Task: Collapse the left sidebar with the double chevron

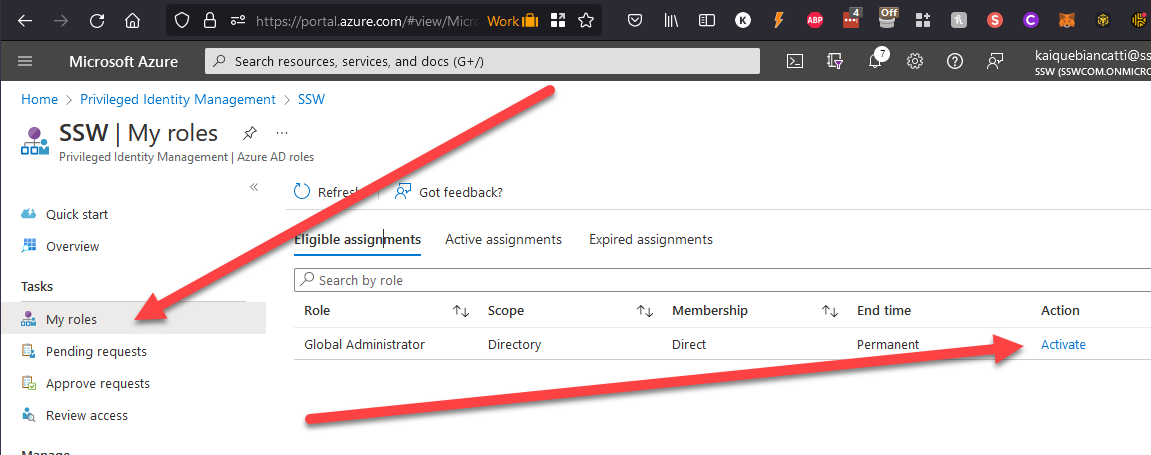Action: click(254, 187)
